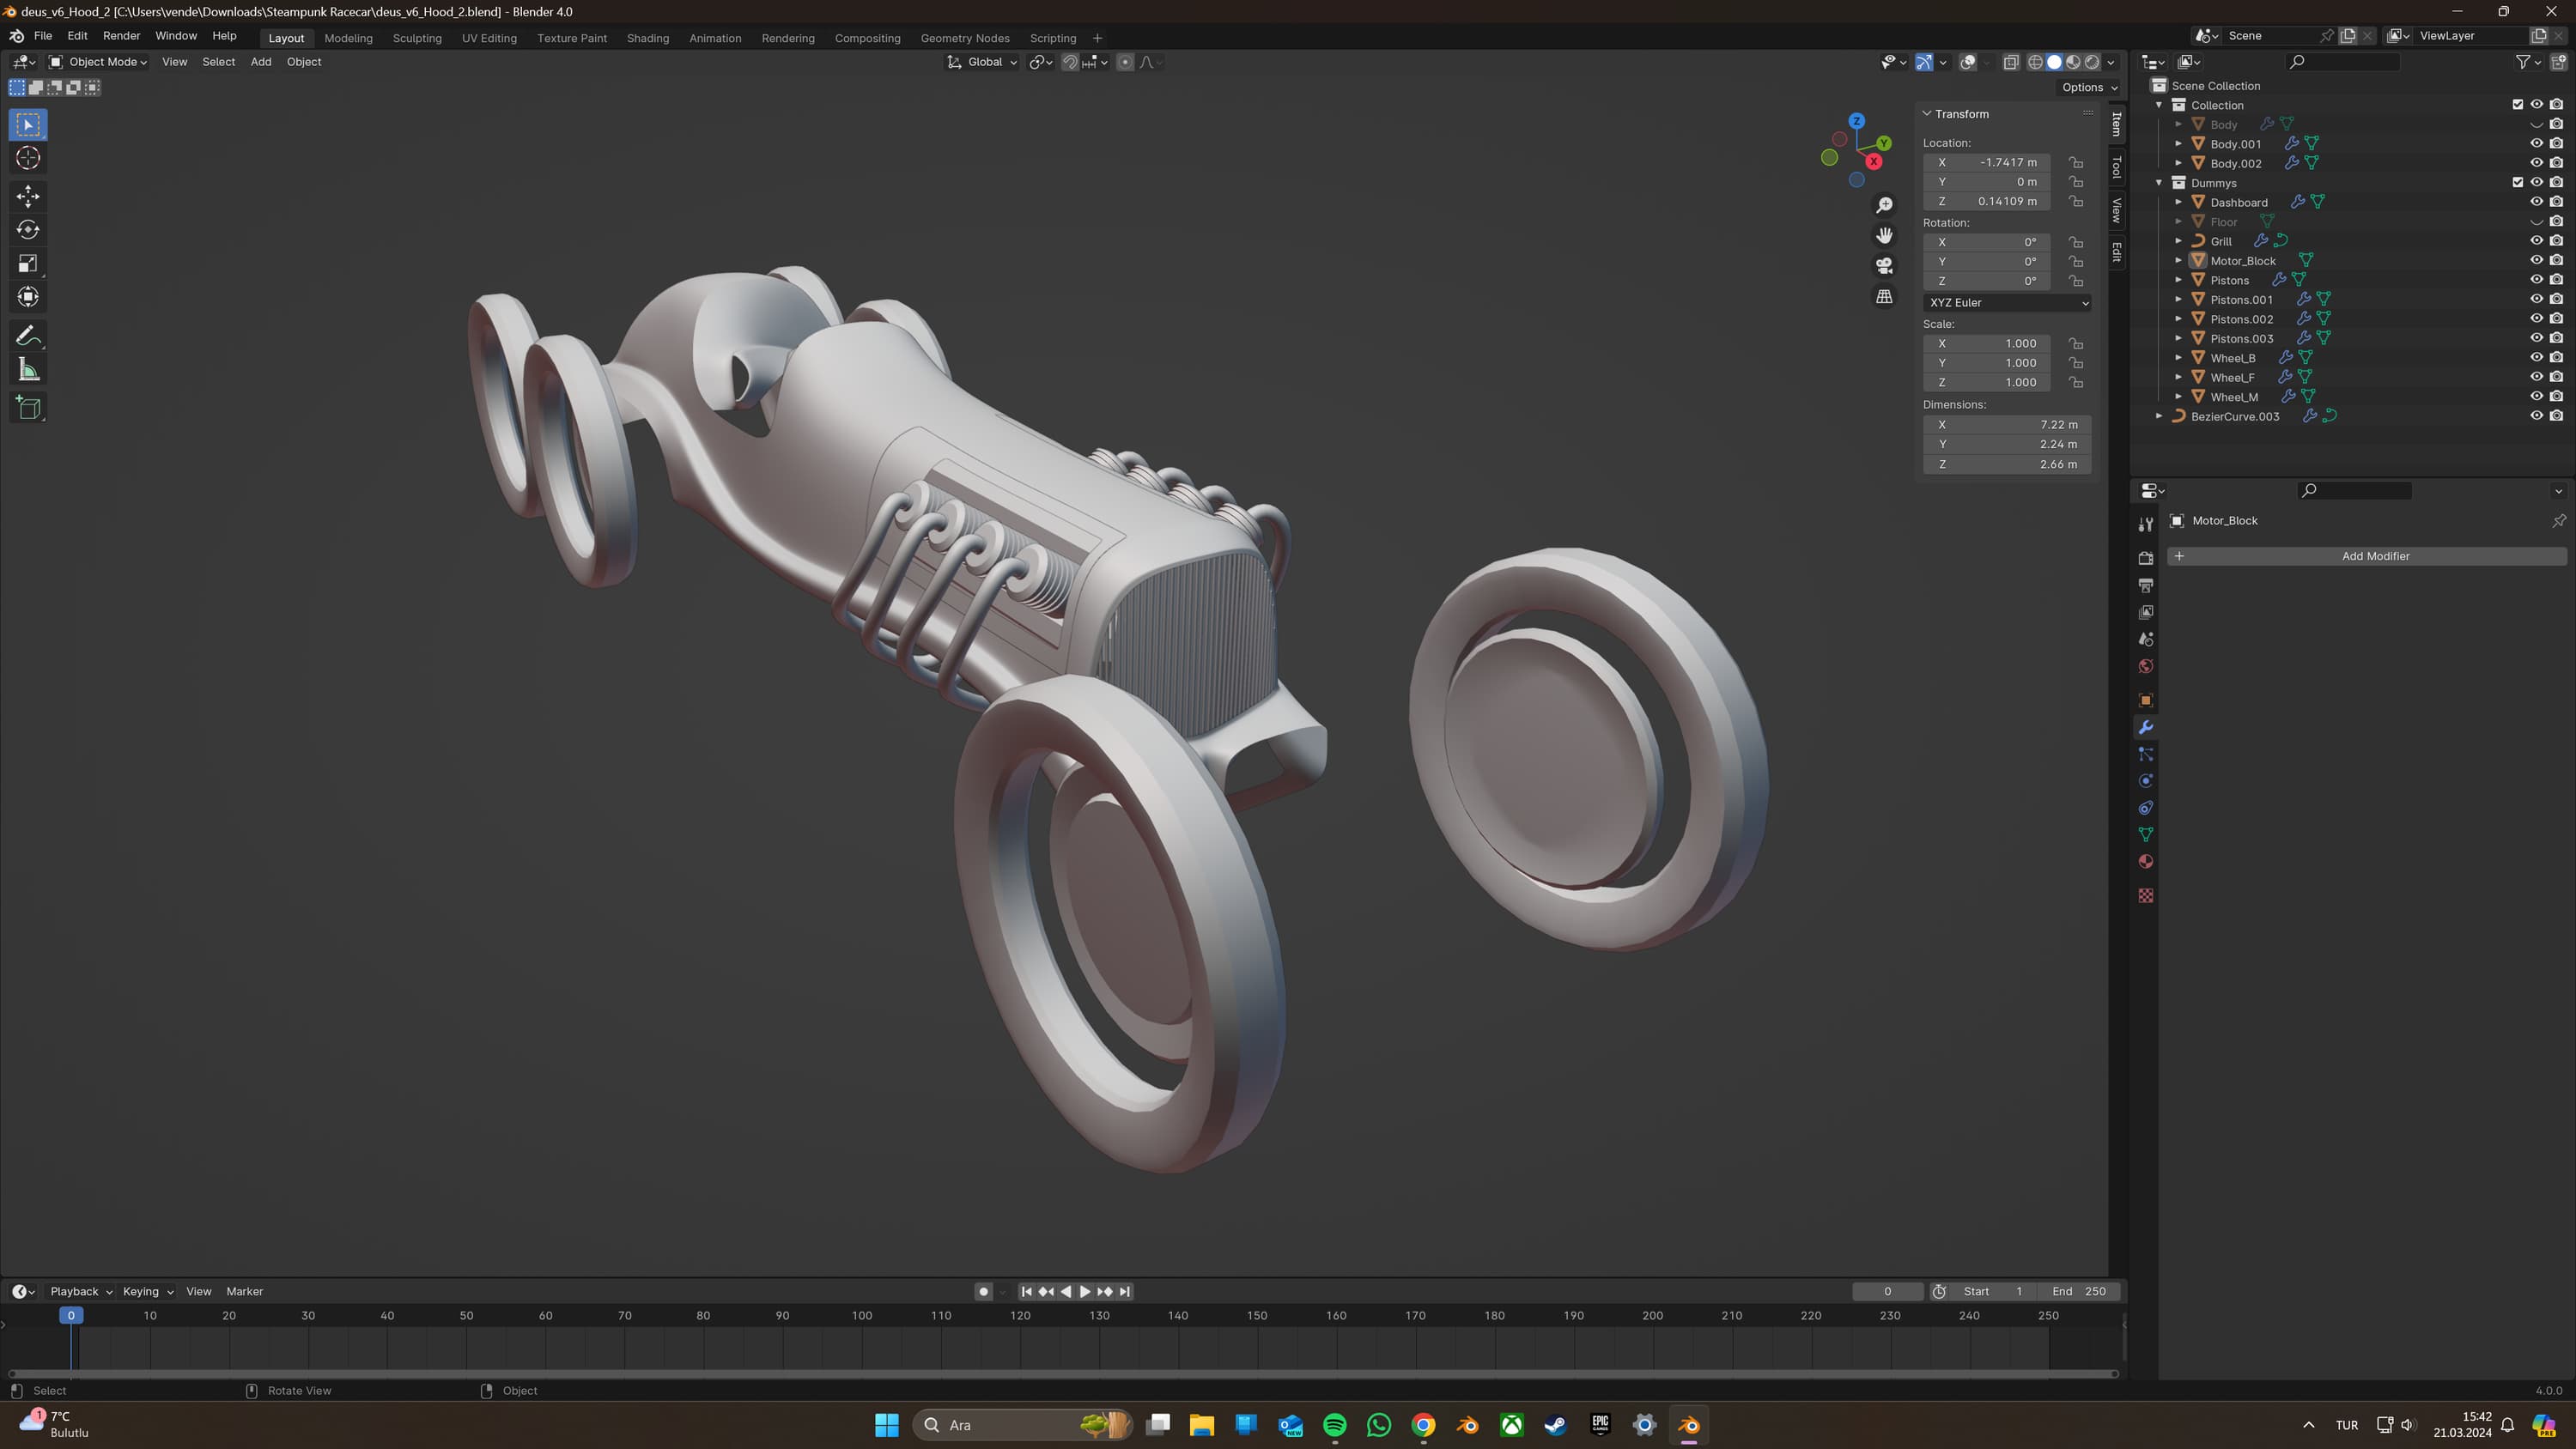Uncheck the Dummys collection exclude checkbox
This screenshot has width=2576, height=1449.
(2517, 183)
